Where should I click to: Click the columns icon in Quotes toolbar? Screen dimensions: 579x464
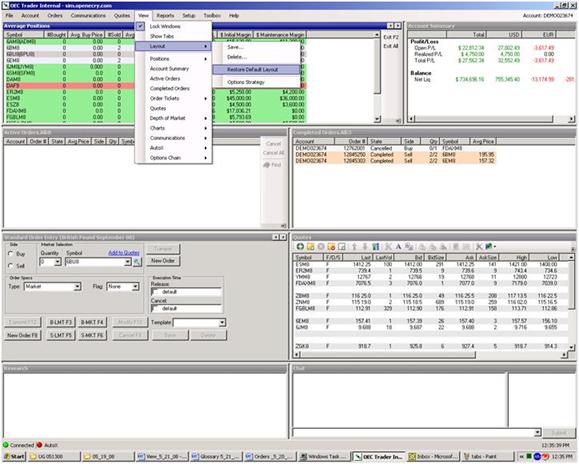click(376, 247)
